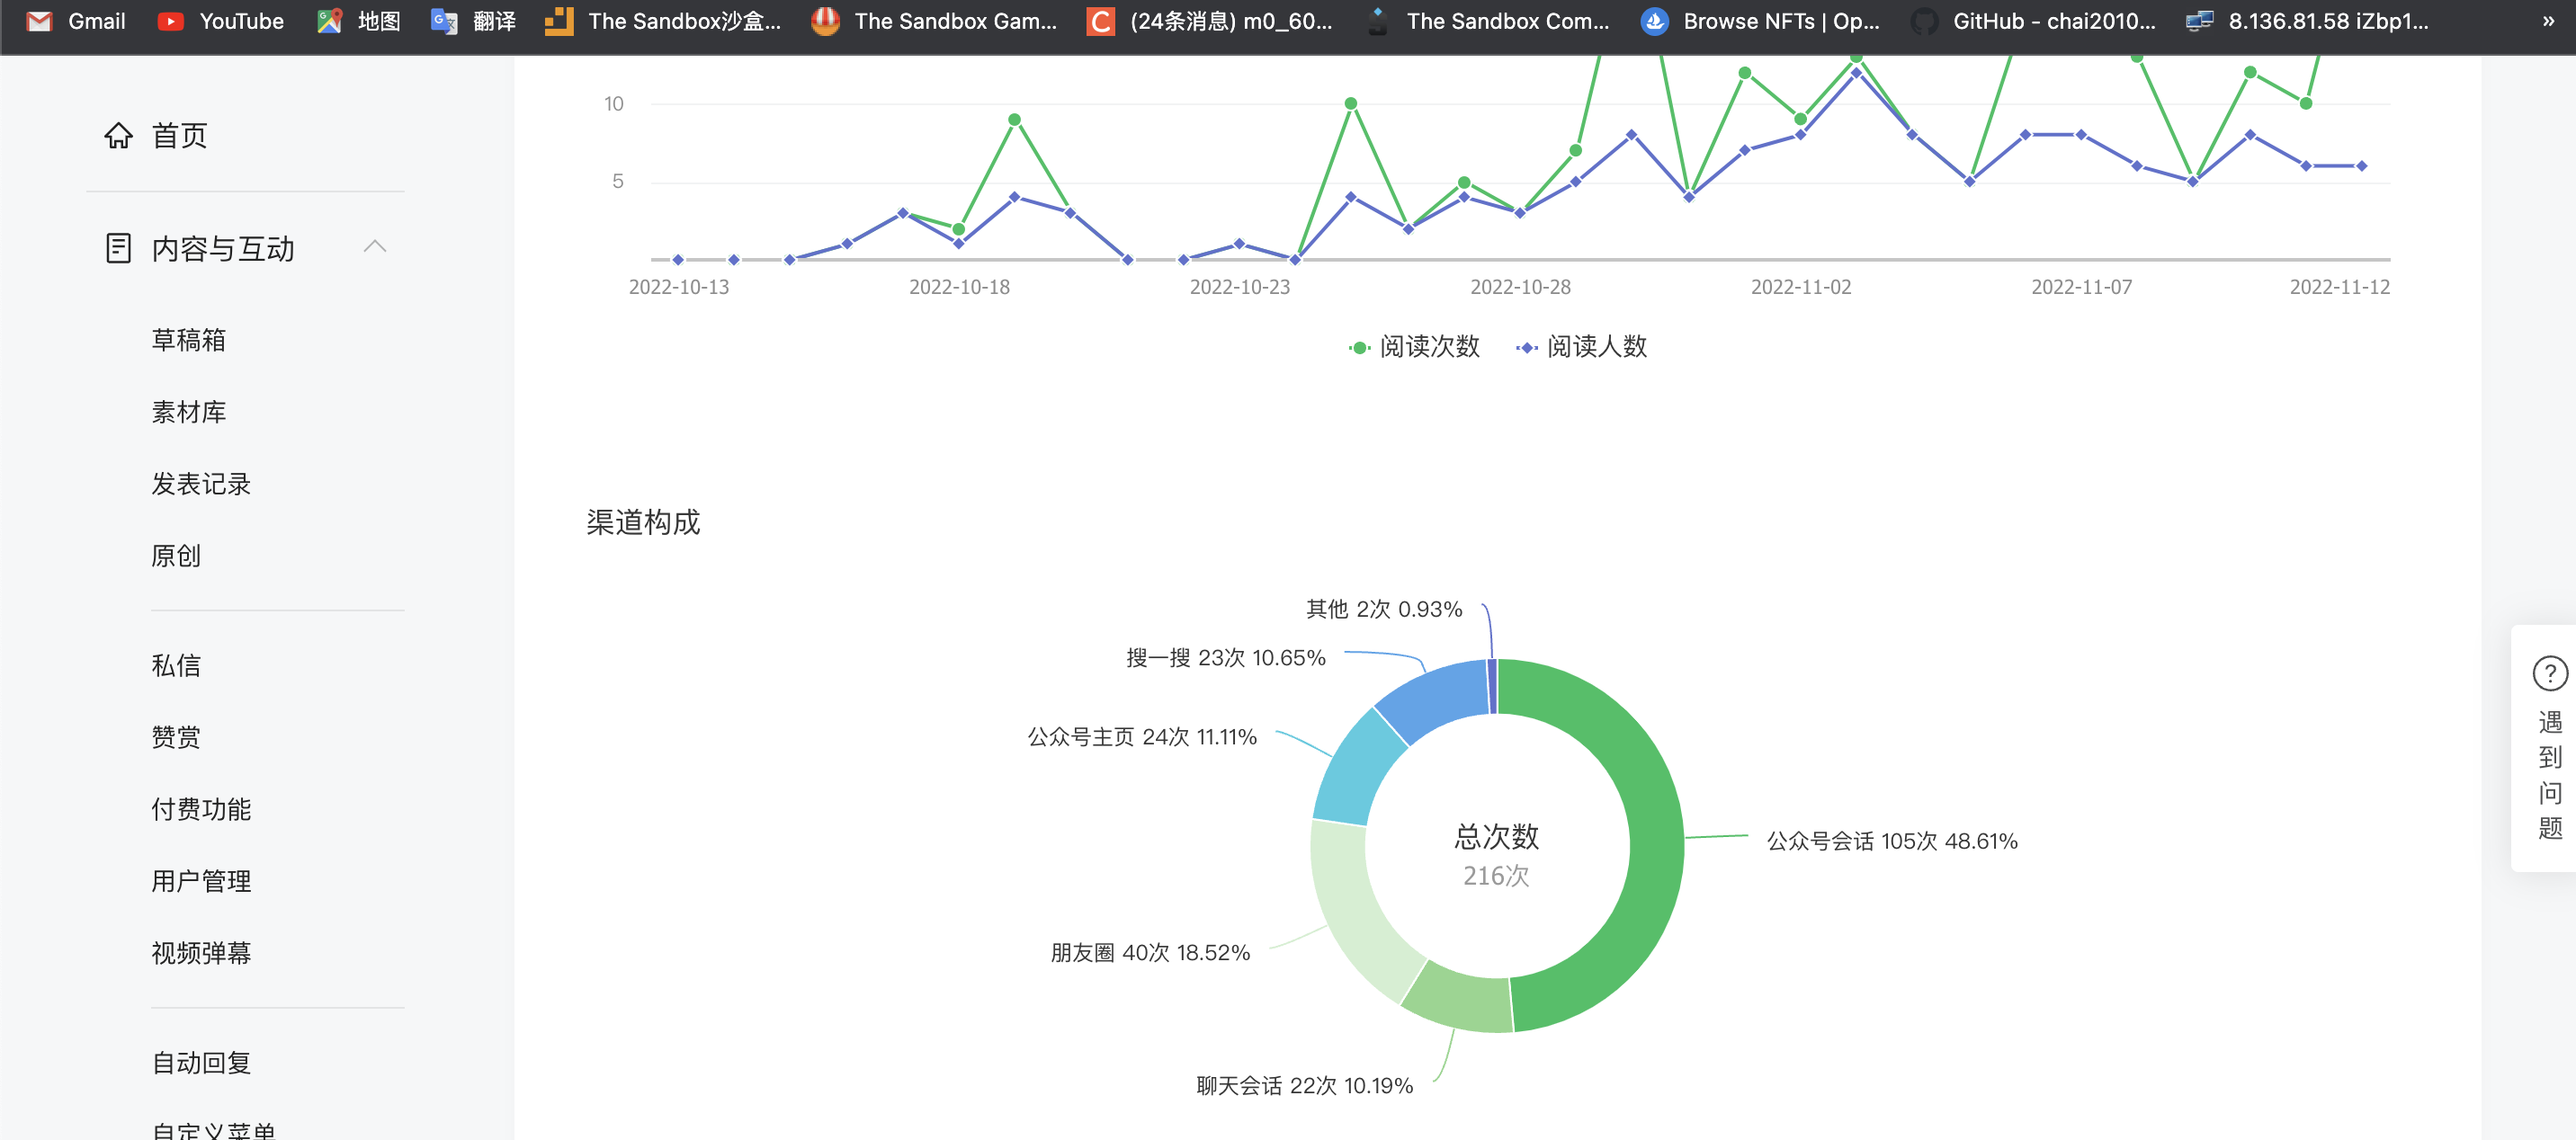Click the 搜一搜 blue donut segment

[x=1440, y=695]
